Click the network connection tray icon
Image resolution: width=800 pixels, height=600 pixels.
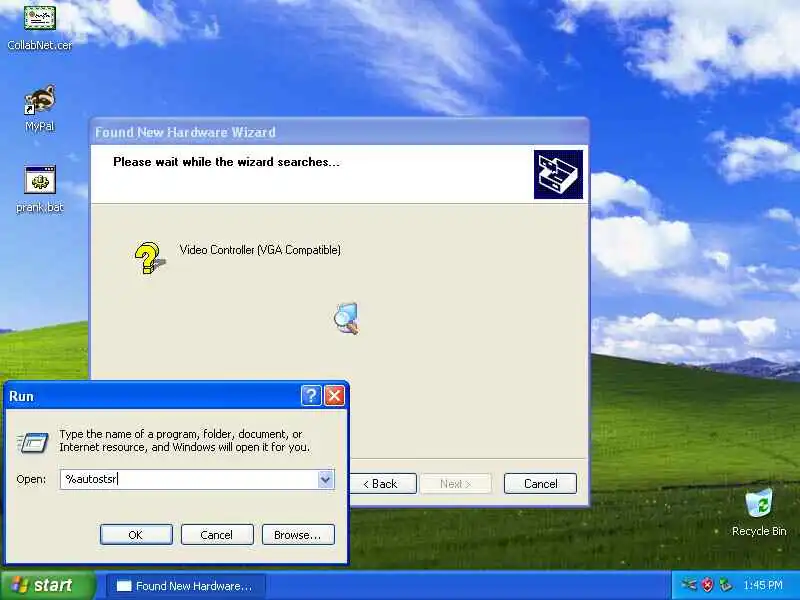[689, 585]
